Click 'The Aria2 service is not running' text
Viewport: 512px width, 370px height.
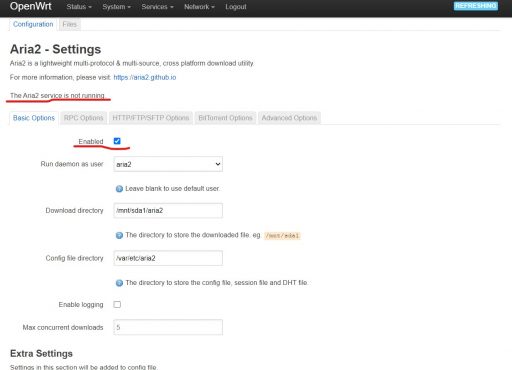(x=57, y=96)
